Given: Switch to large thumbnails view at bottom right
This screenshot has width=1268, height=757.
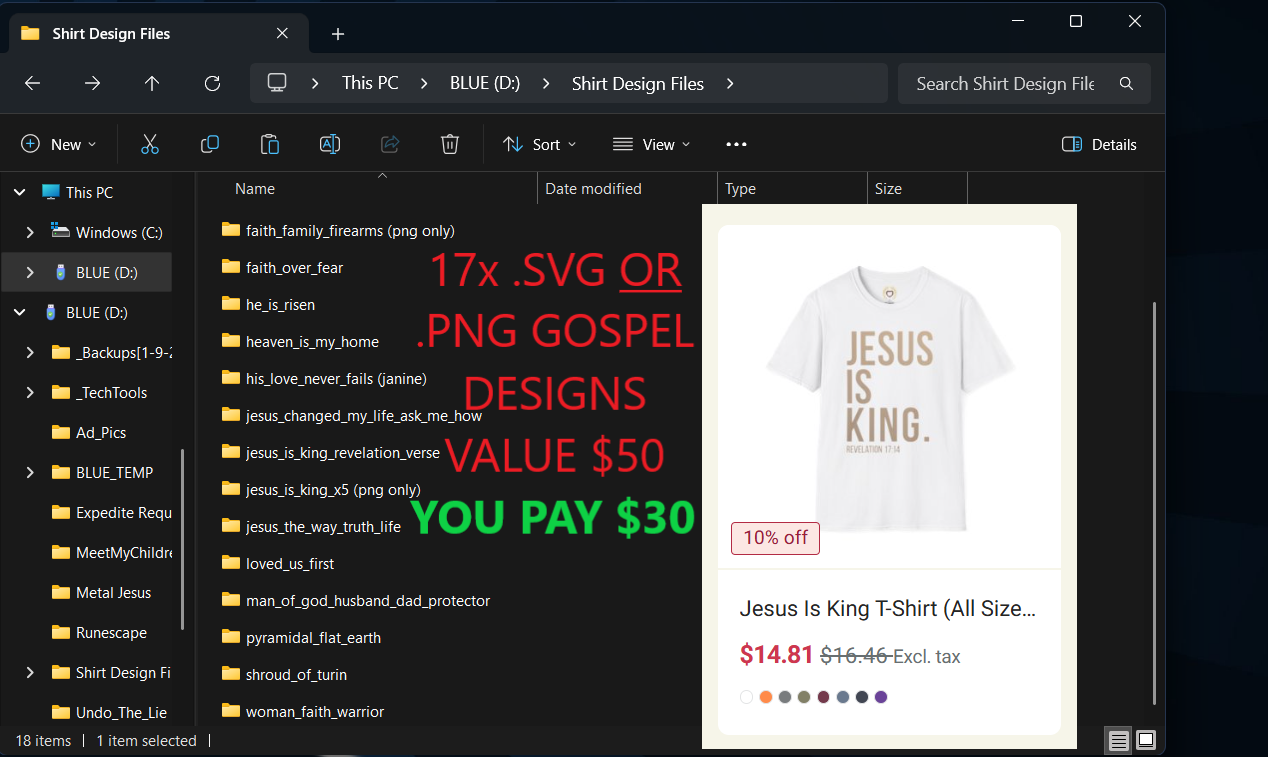Looking at the screenshot, I should [x=1144, y=740].
